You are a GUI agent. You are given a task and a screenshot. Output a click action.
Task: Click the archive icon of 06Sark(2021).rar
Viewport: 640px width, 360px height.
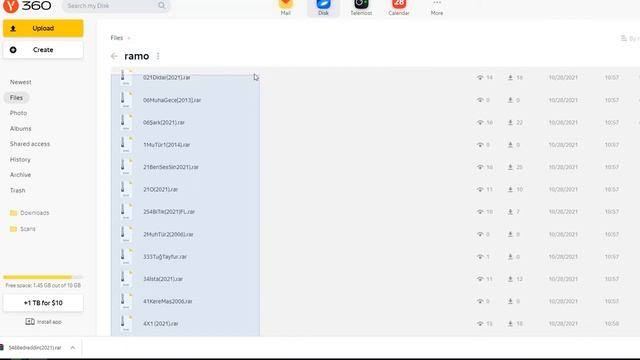[x=126, y=122]
